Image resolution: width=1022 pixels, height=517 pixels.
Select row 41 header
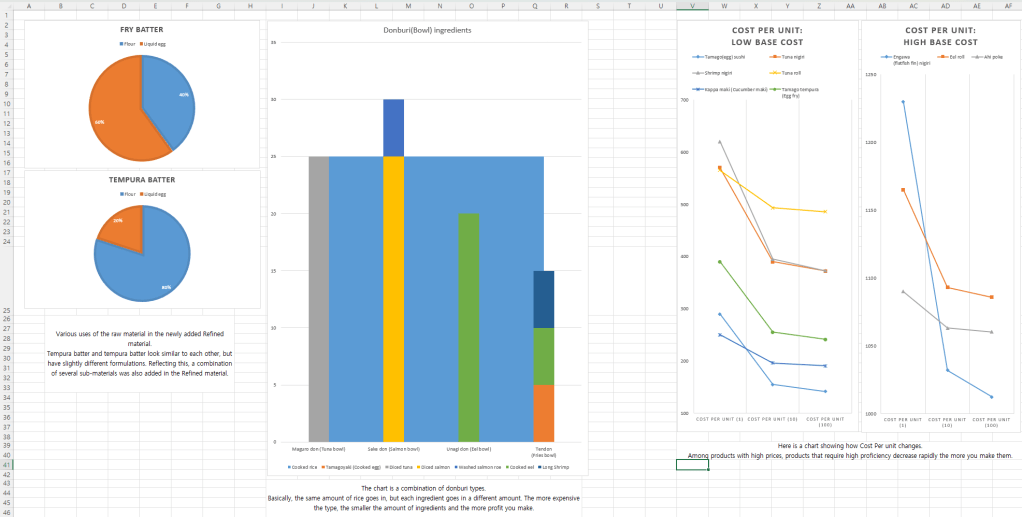tap(6, 465)
